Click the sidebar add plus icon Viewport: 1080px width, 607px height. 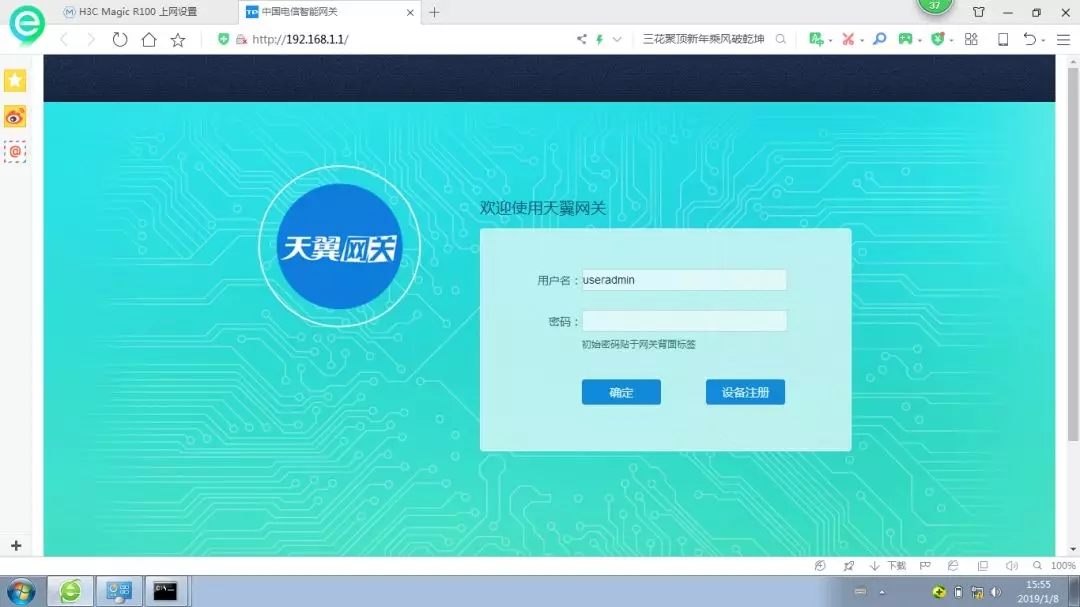click(x=16, y=546)
